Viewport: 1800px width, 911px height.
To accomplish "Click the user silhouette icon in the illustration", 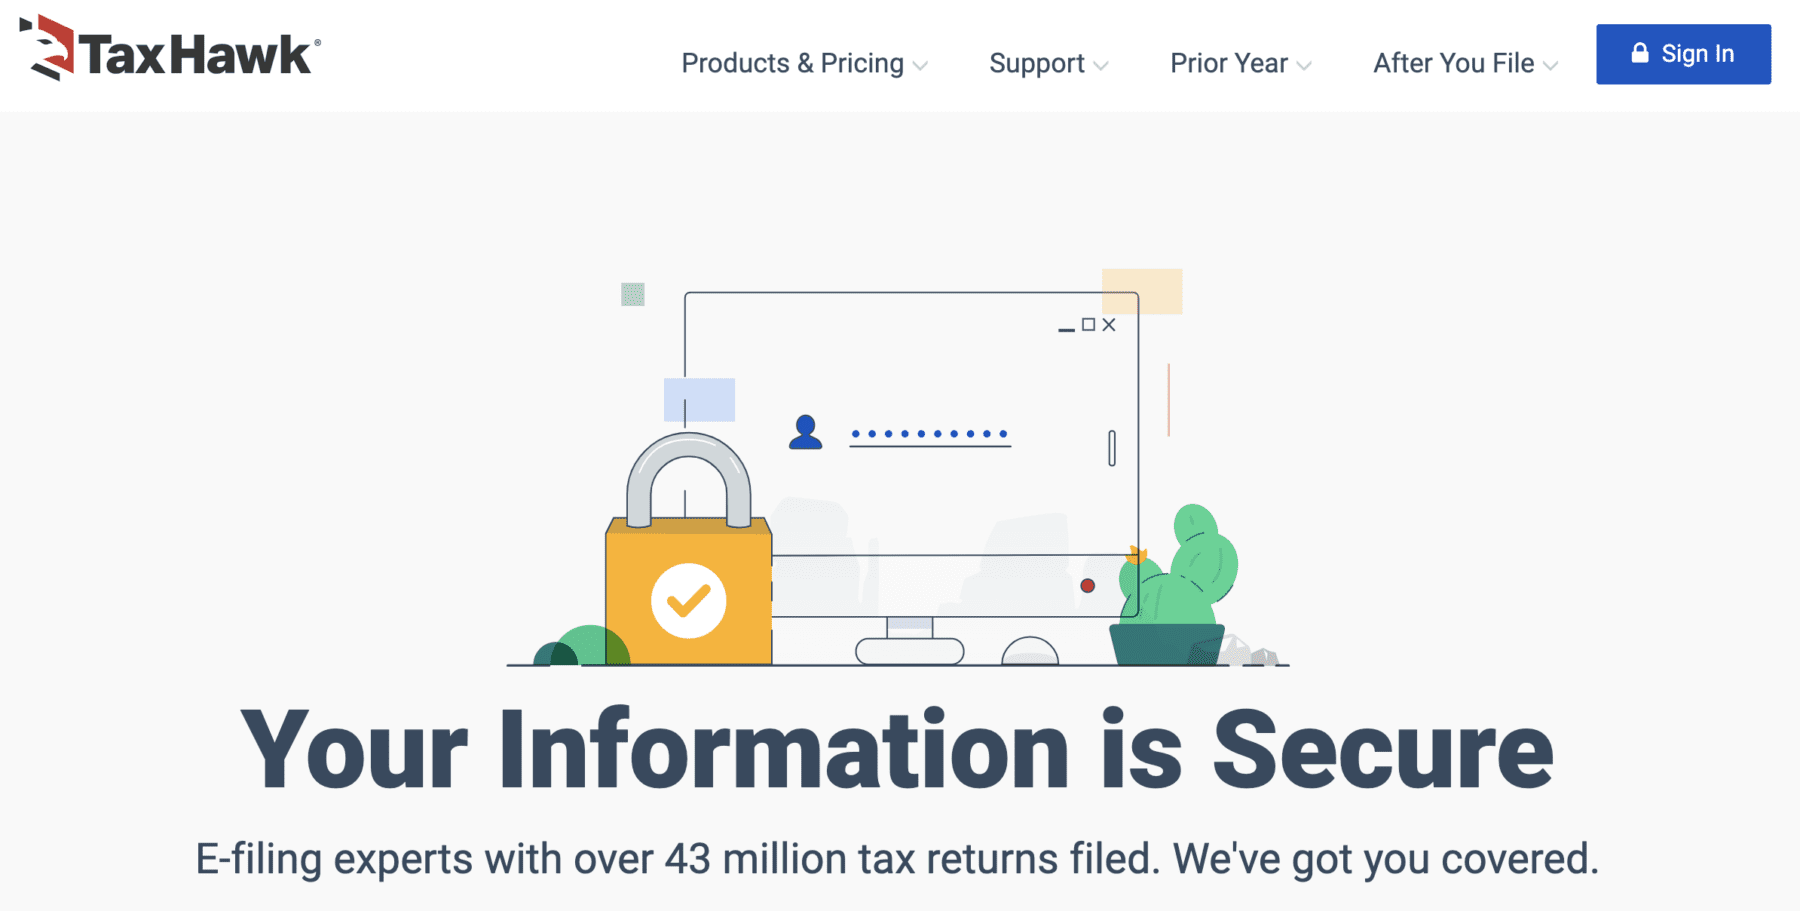I will [x=804, y=433].
